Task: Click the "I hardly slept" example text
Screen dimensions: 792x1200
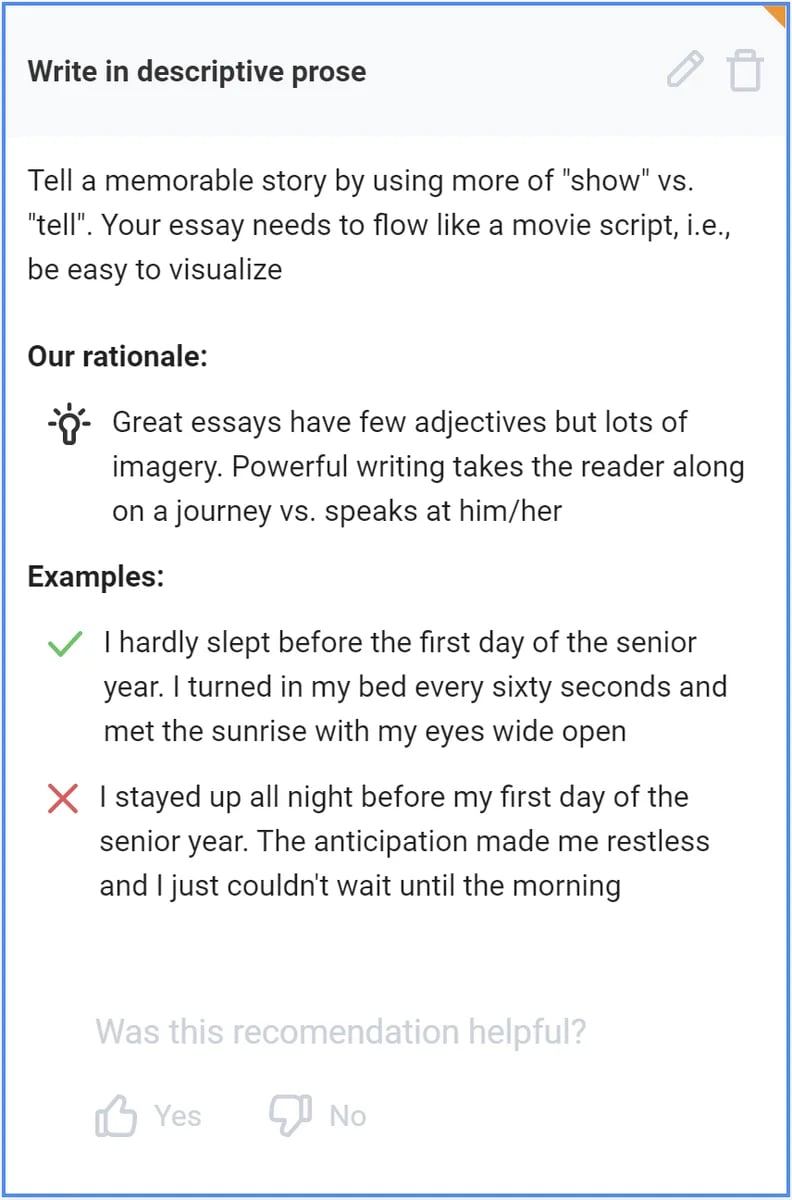Action: pos(415,686)
